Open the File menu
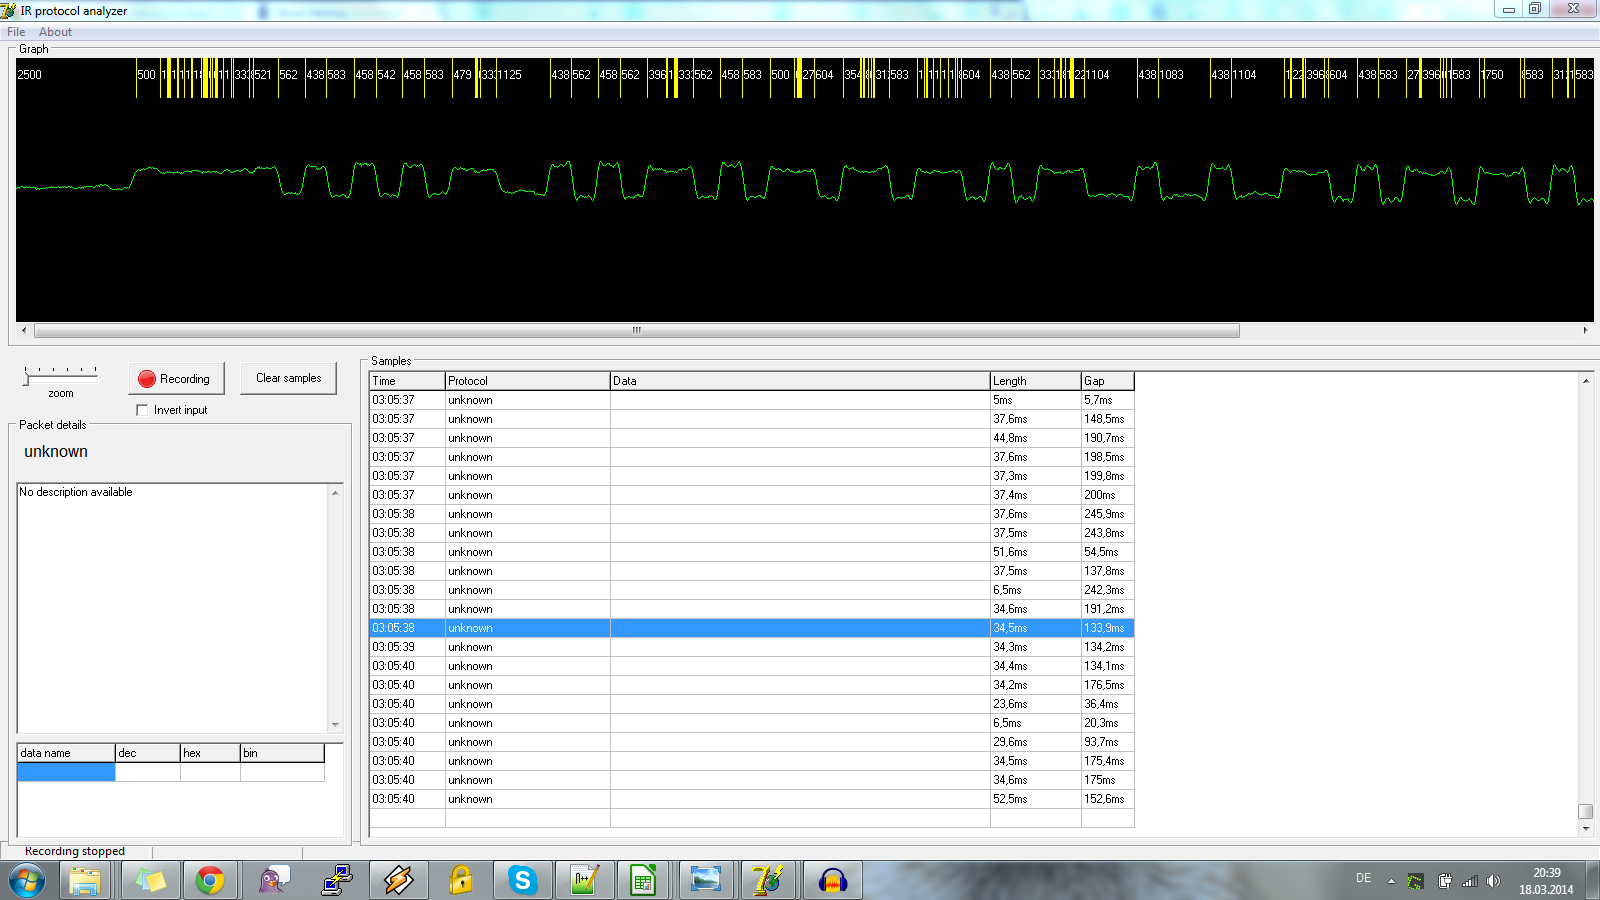The width and height of the screenshot is (1600, 900). (16, 32)
